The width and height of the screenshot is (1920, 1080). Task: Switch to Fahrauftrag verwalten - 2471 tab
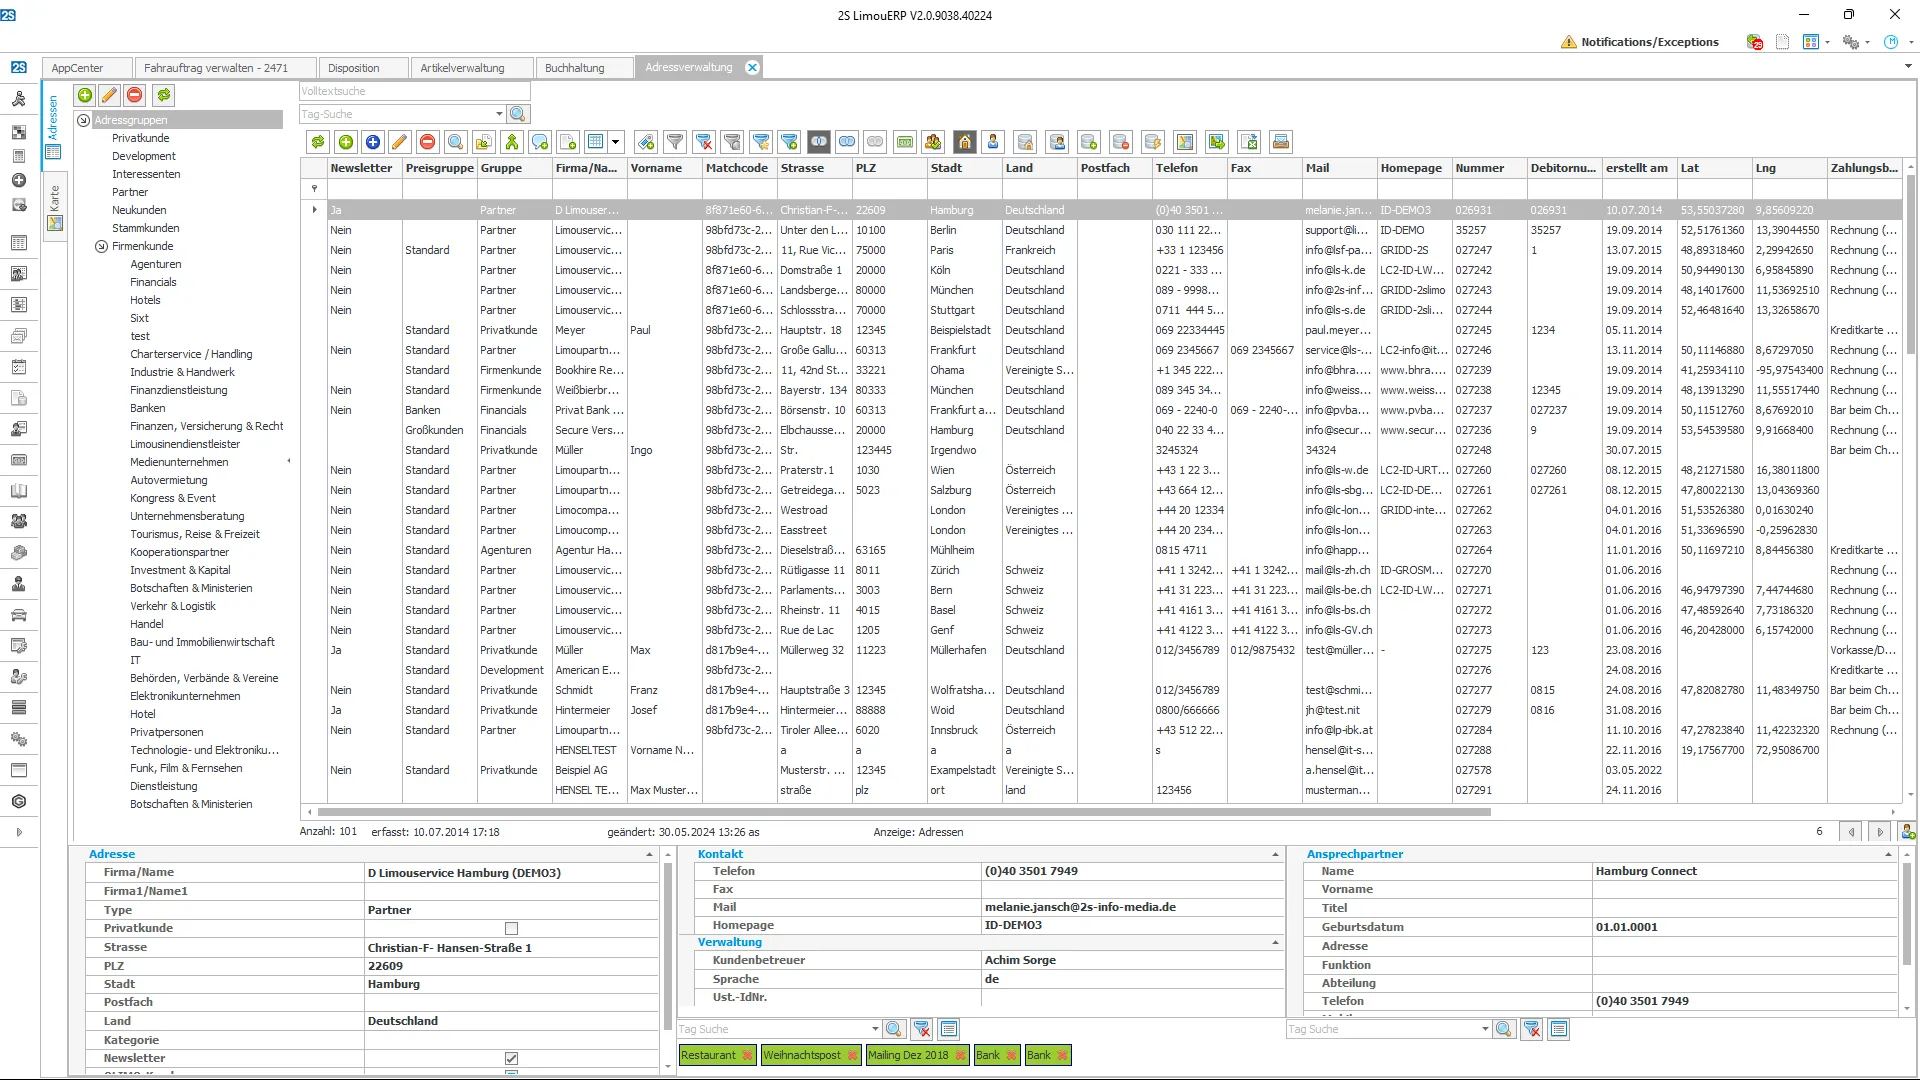tap(226, 68)
